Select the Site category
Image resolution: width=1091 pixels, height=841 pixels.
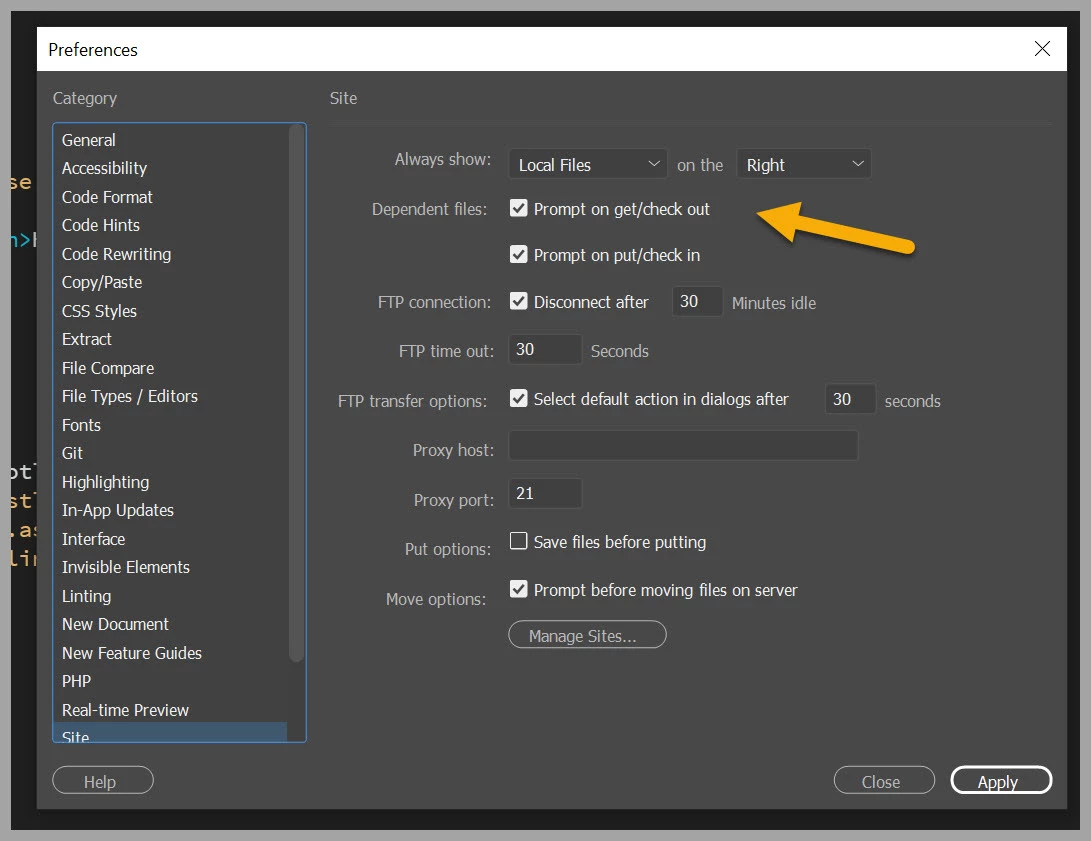point(170,732)
